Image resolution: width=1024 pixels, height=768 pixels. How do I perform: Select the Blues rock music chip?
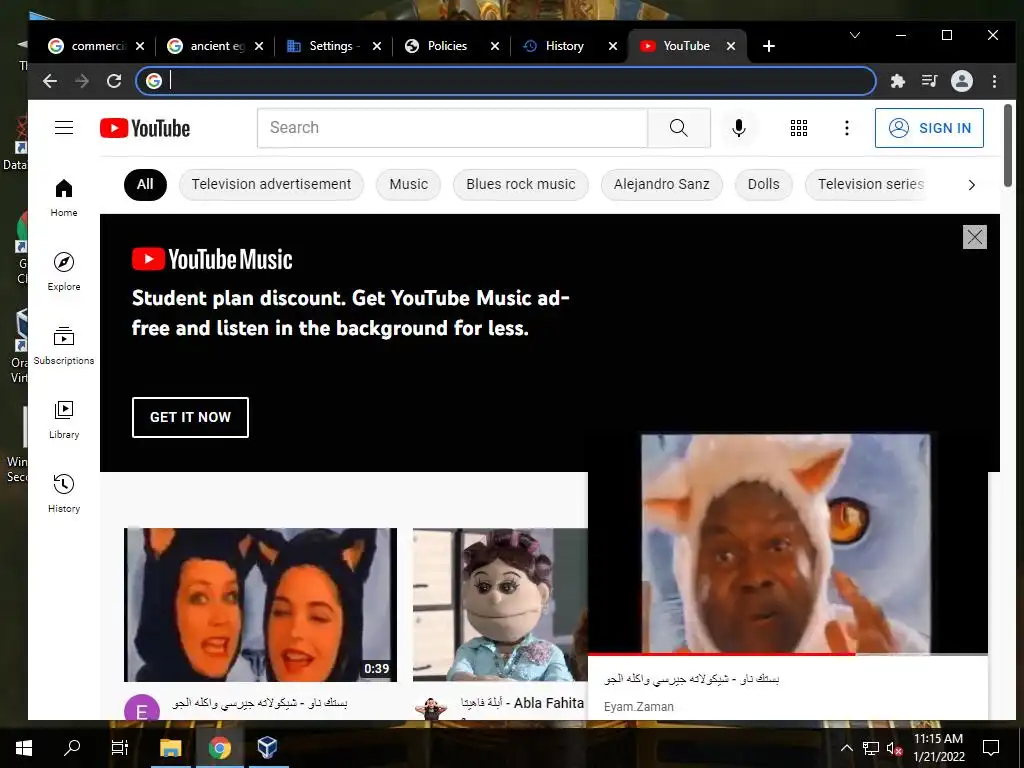pos(520,184)
